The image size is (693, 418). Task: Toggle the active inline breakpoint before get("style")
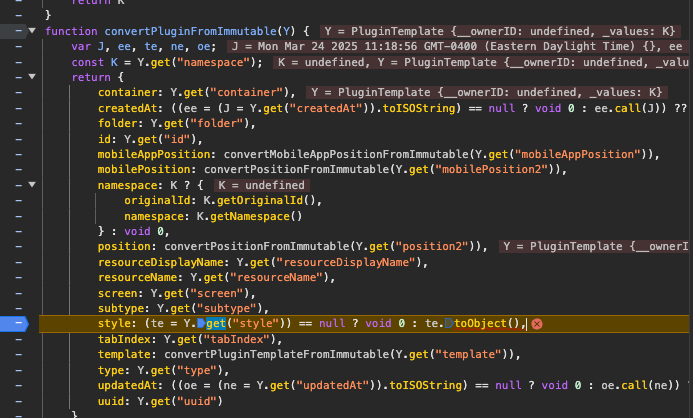(x=201, y=323)
